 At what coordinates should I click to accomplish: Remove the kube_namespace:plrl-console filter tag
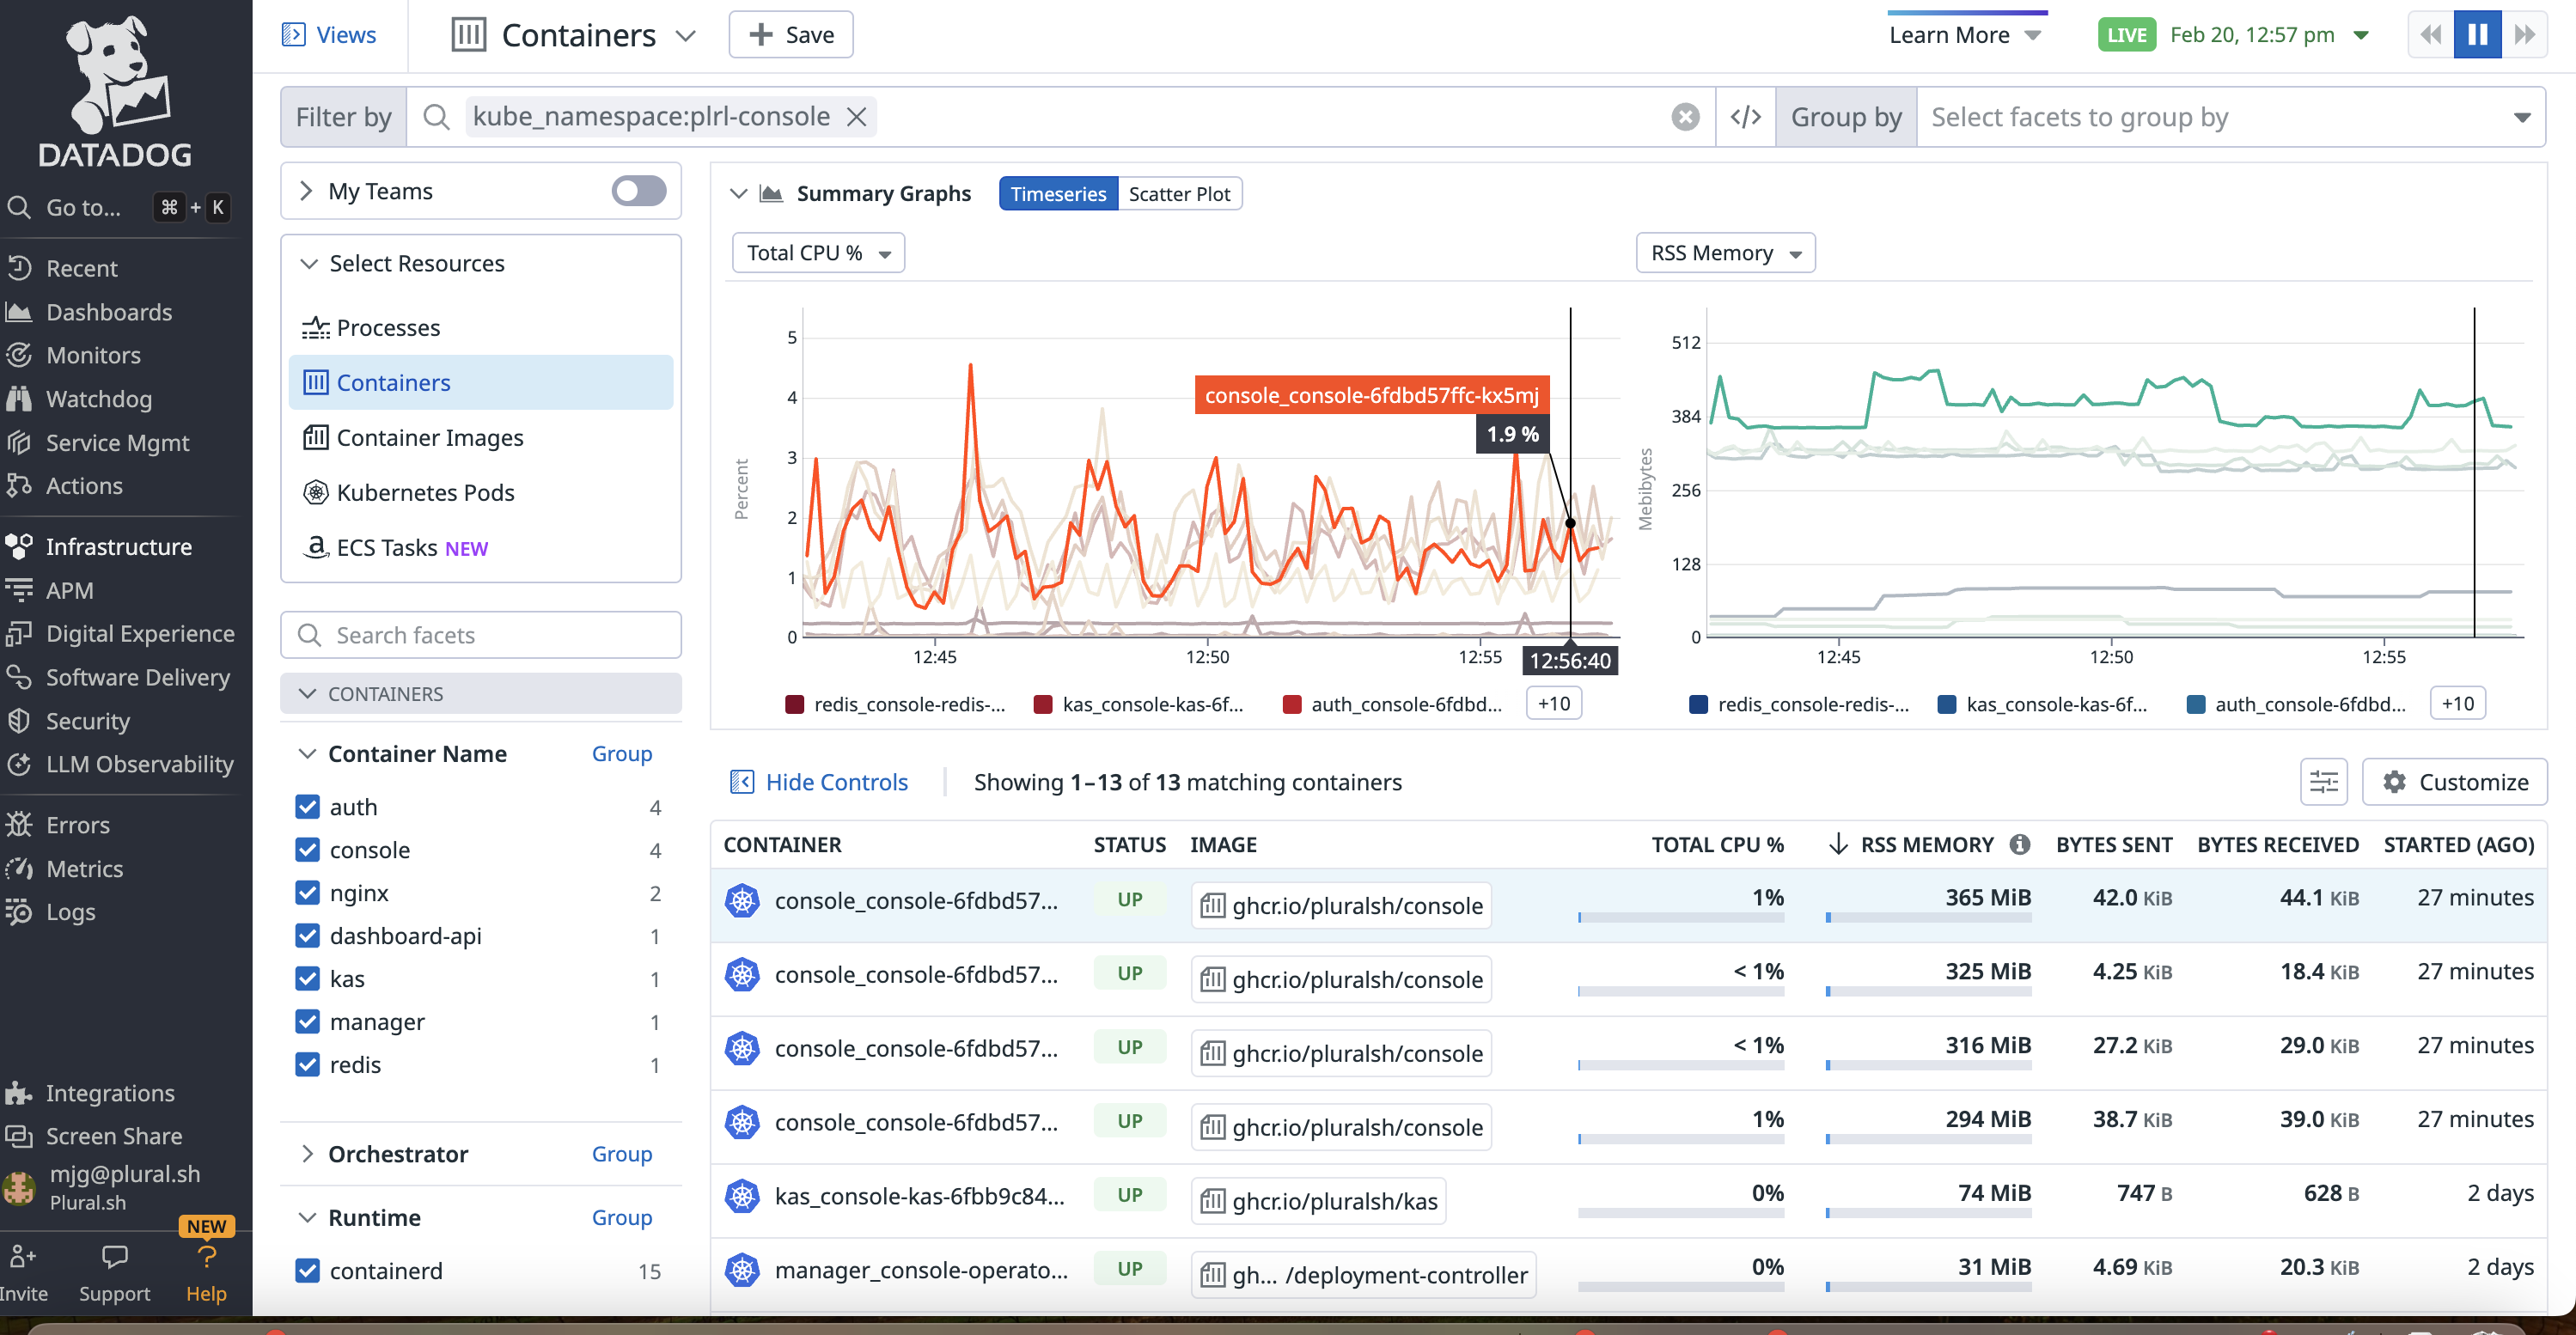pos(857,117)
